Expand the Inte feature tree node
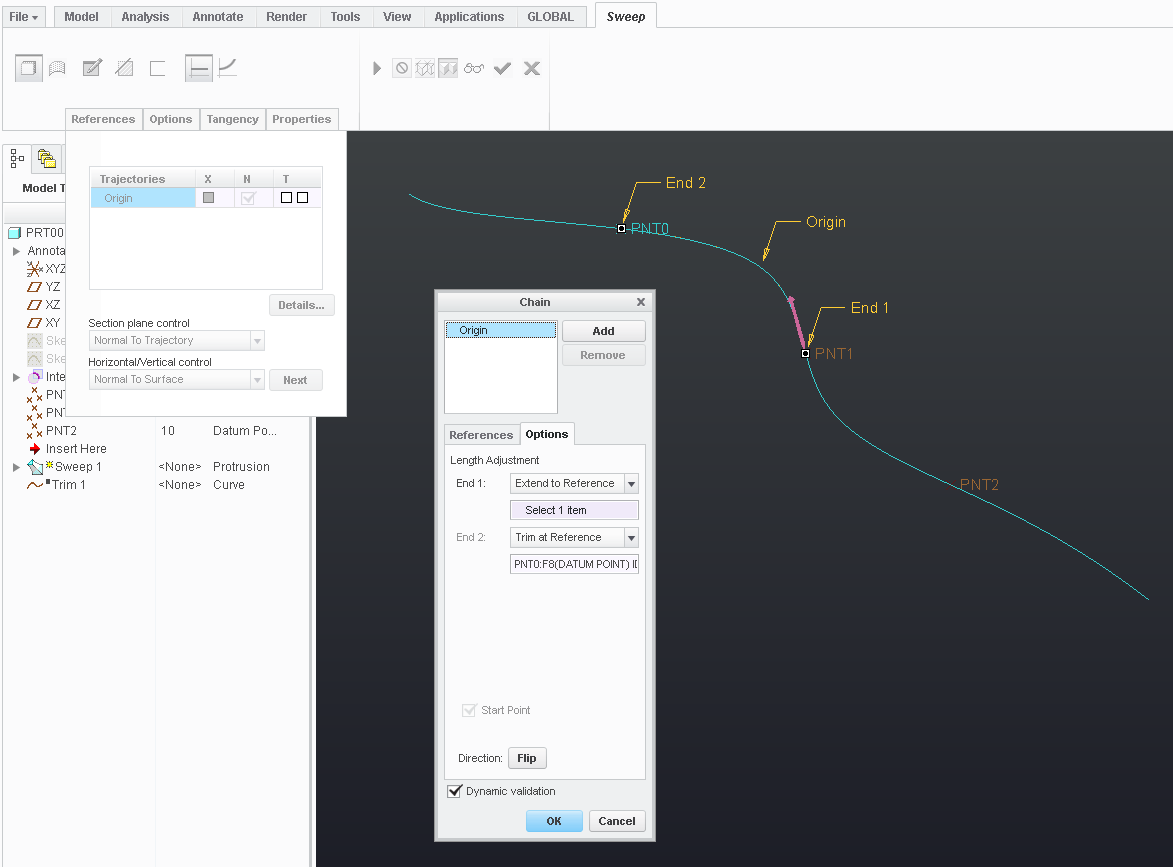The height and width of the screenshot is (867, 1173). 16,377
